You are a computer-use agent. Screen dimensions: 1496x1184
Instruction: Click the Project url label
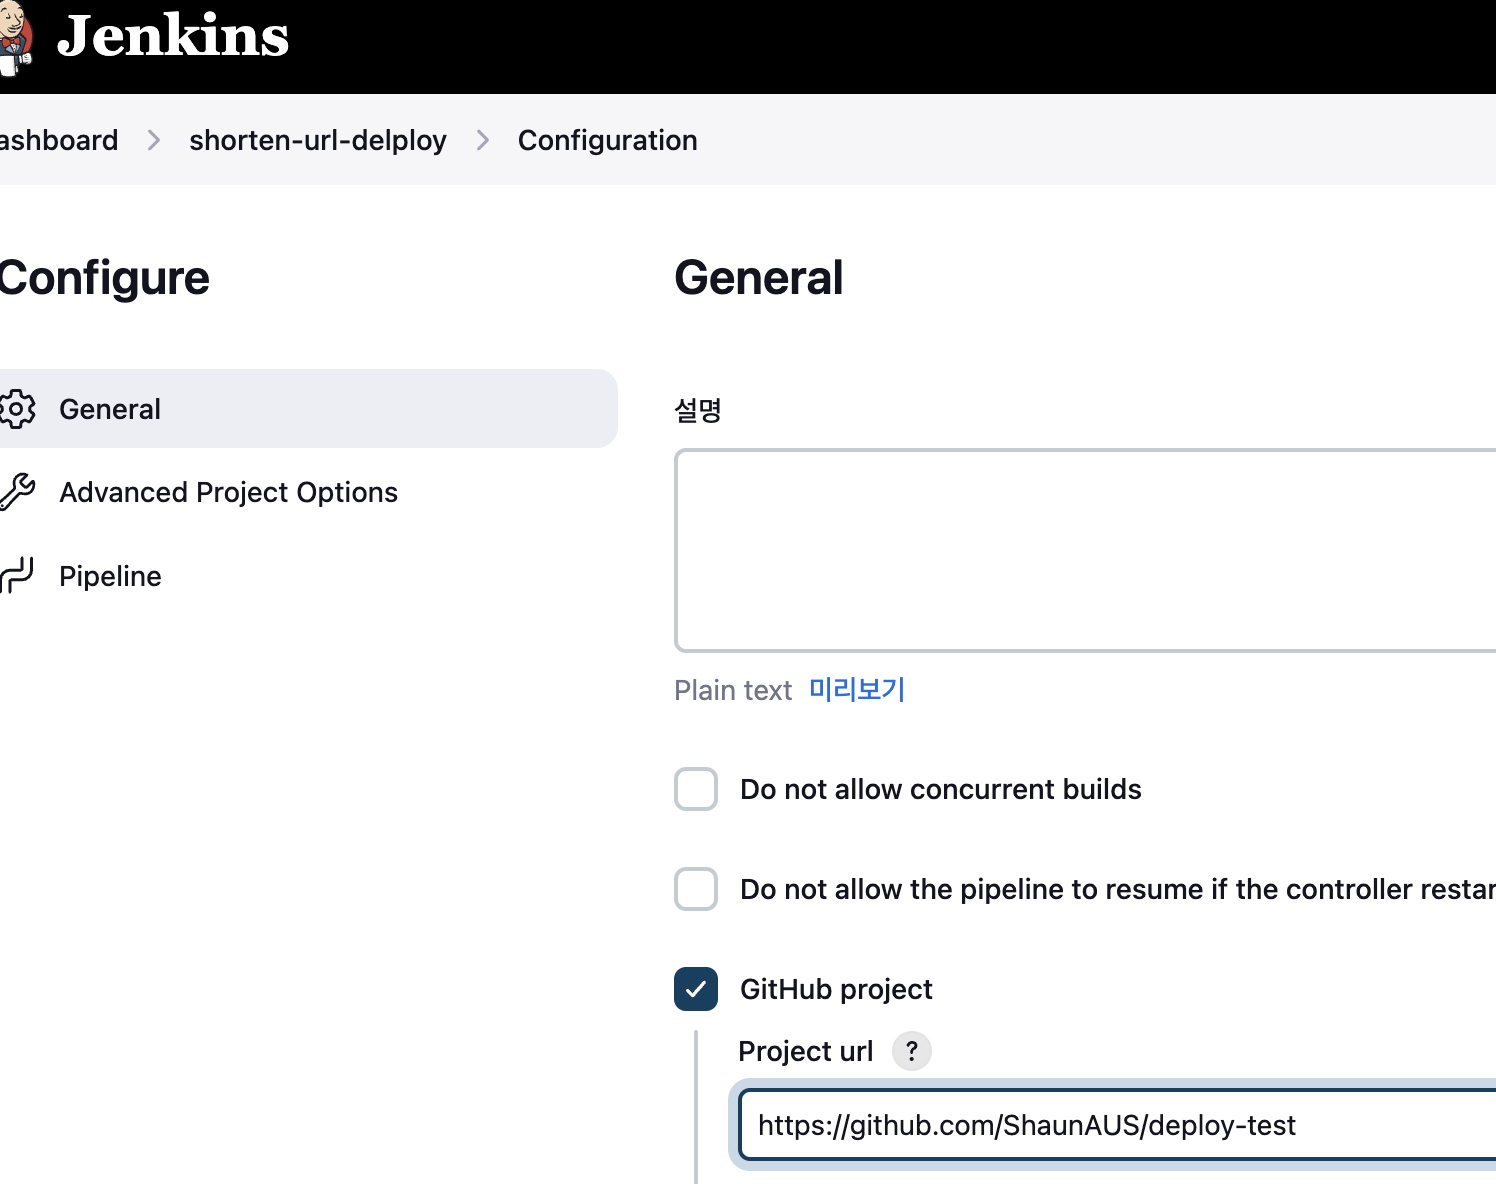(805, 1051)
